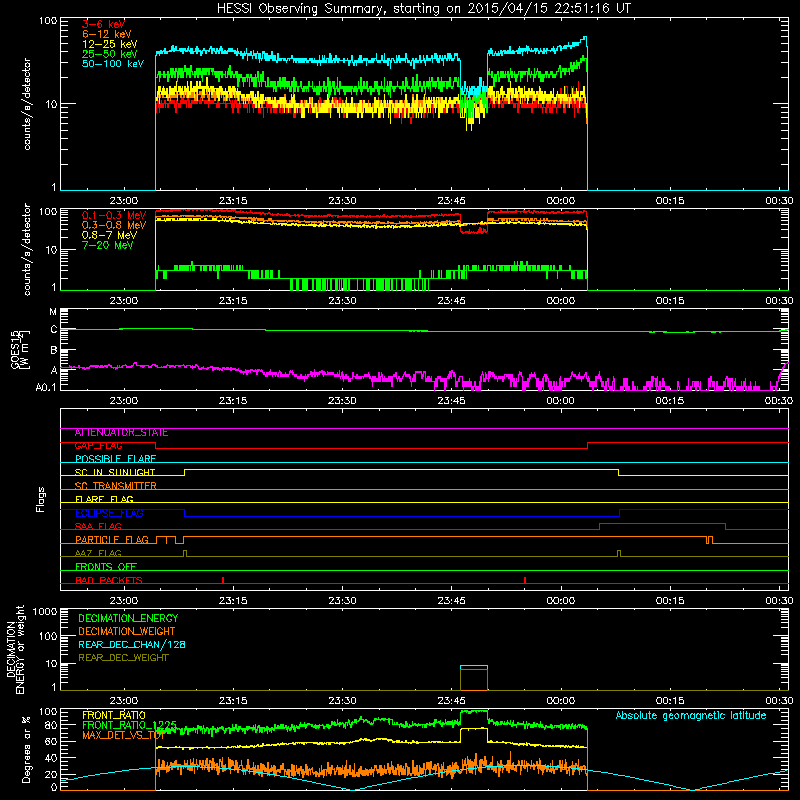Click the MAX_DET_VS_TOT legend label
This screenshot has width=800, height=800.
click(123, 735)
